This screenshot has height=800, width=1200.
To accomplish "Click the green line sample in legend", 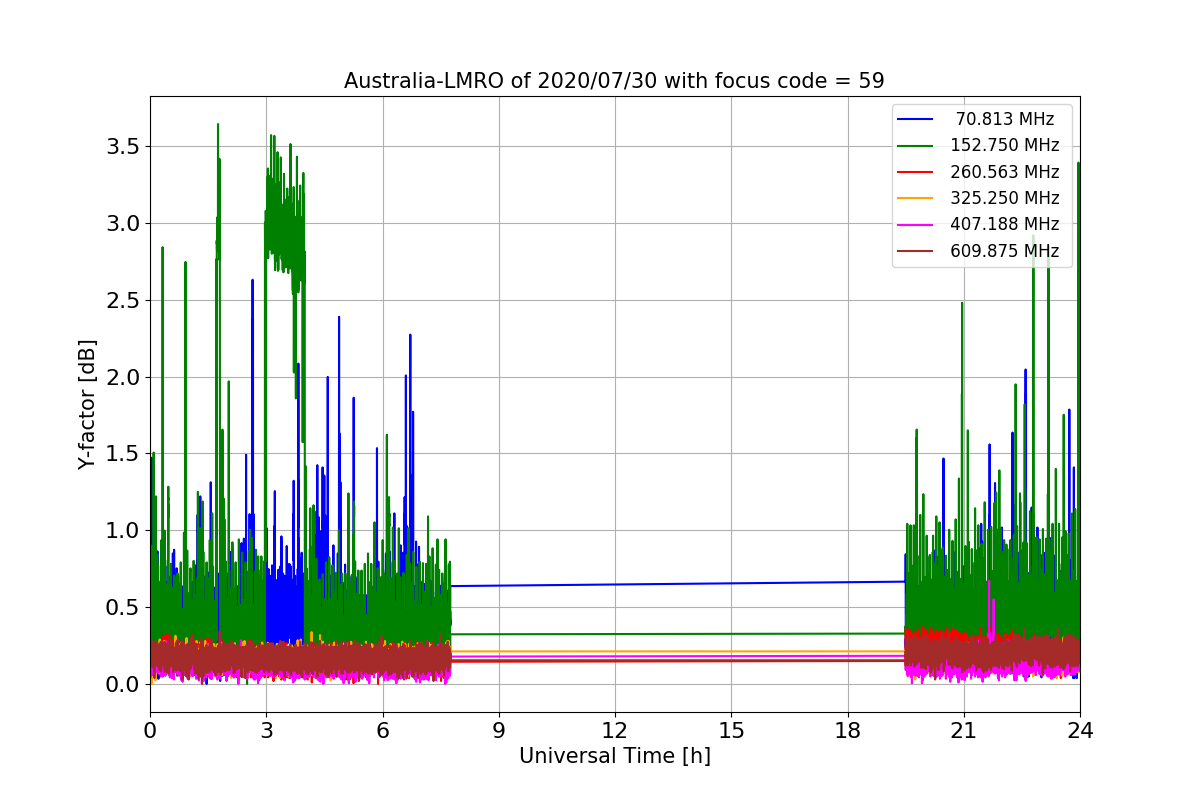I will (x=916, y=146).
